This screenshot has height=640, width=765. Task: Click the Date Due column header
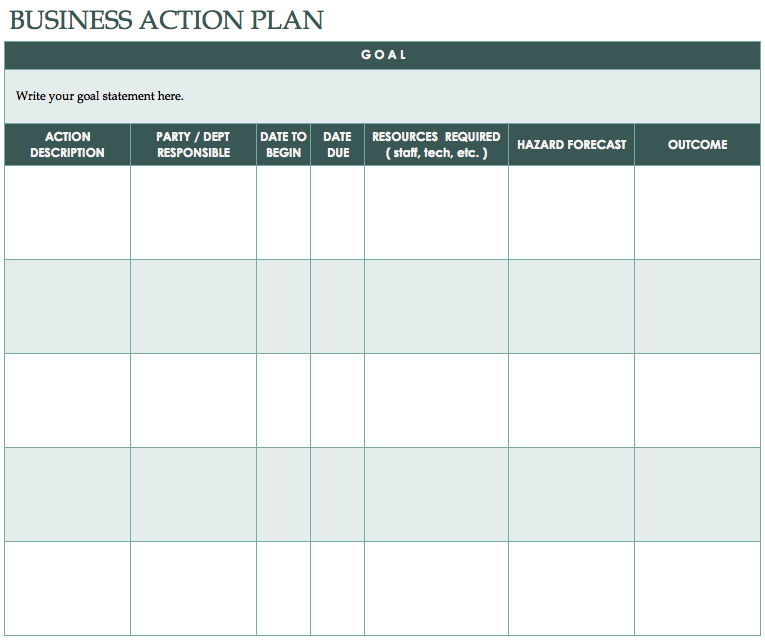[x=337, y=145]
